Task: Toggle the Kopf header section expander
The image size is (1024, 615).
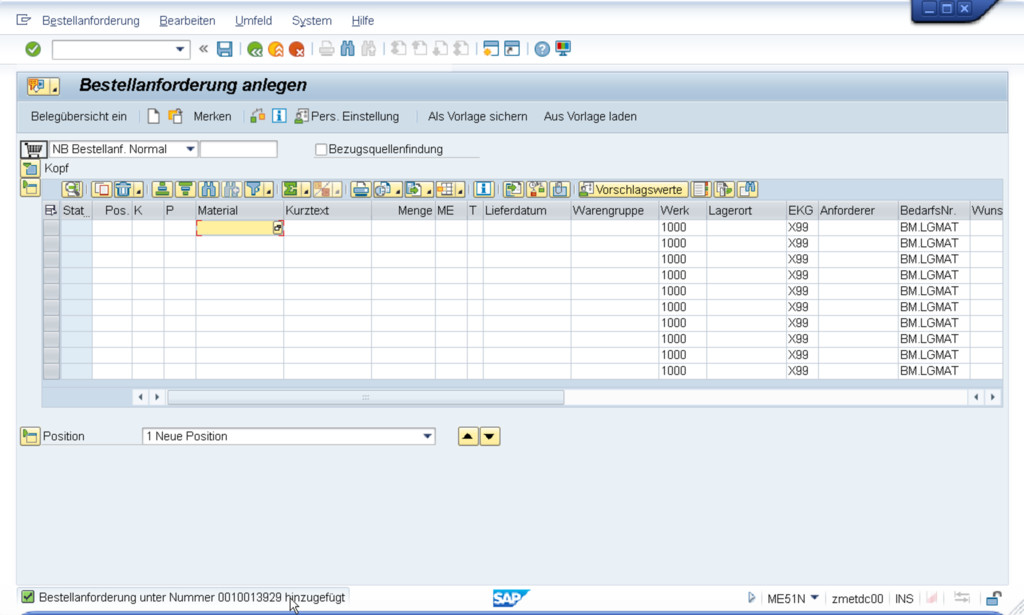Action: (29, 169)
